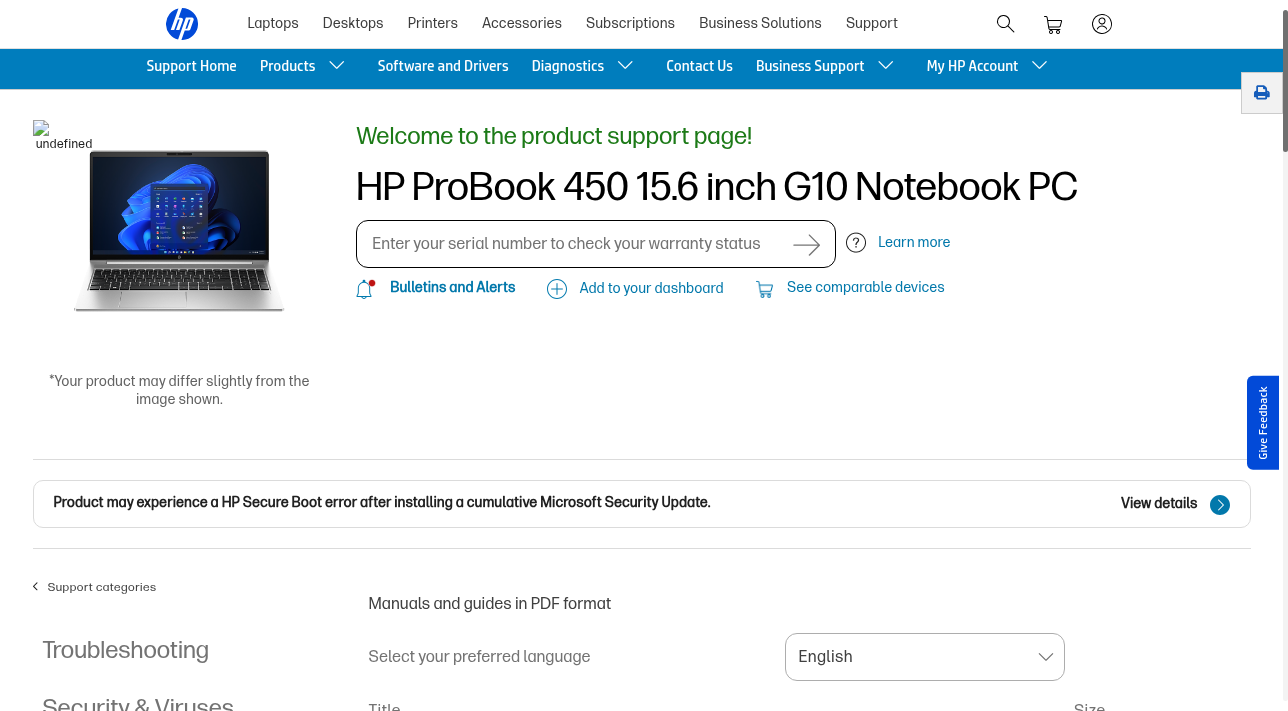Open the Subscriptions menu

pos(630,23)
